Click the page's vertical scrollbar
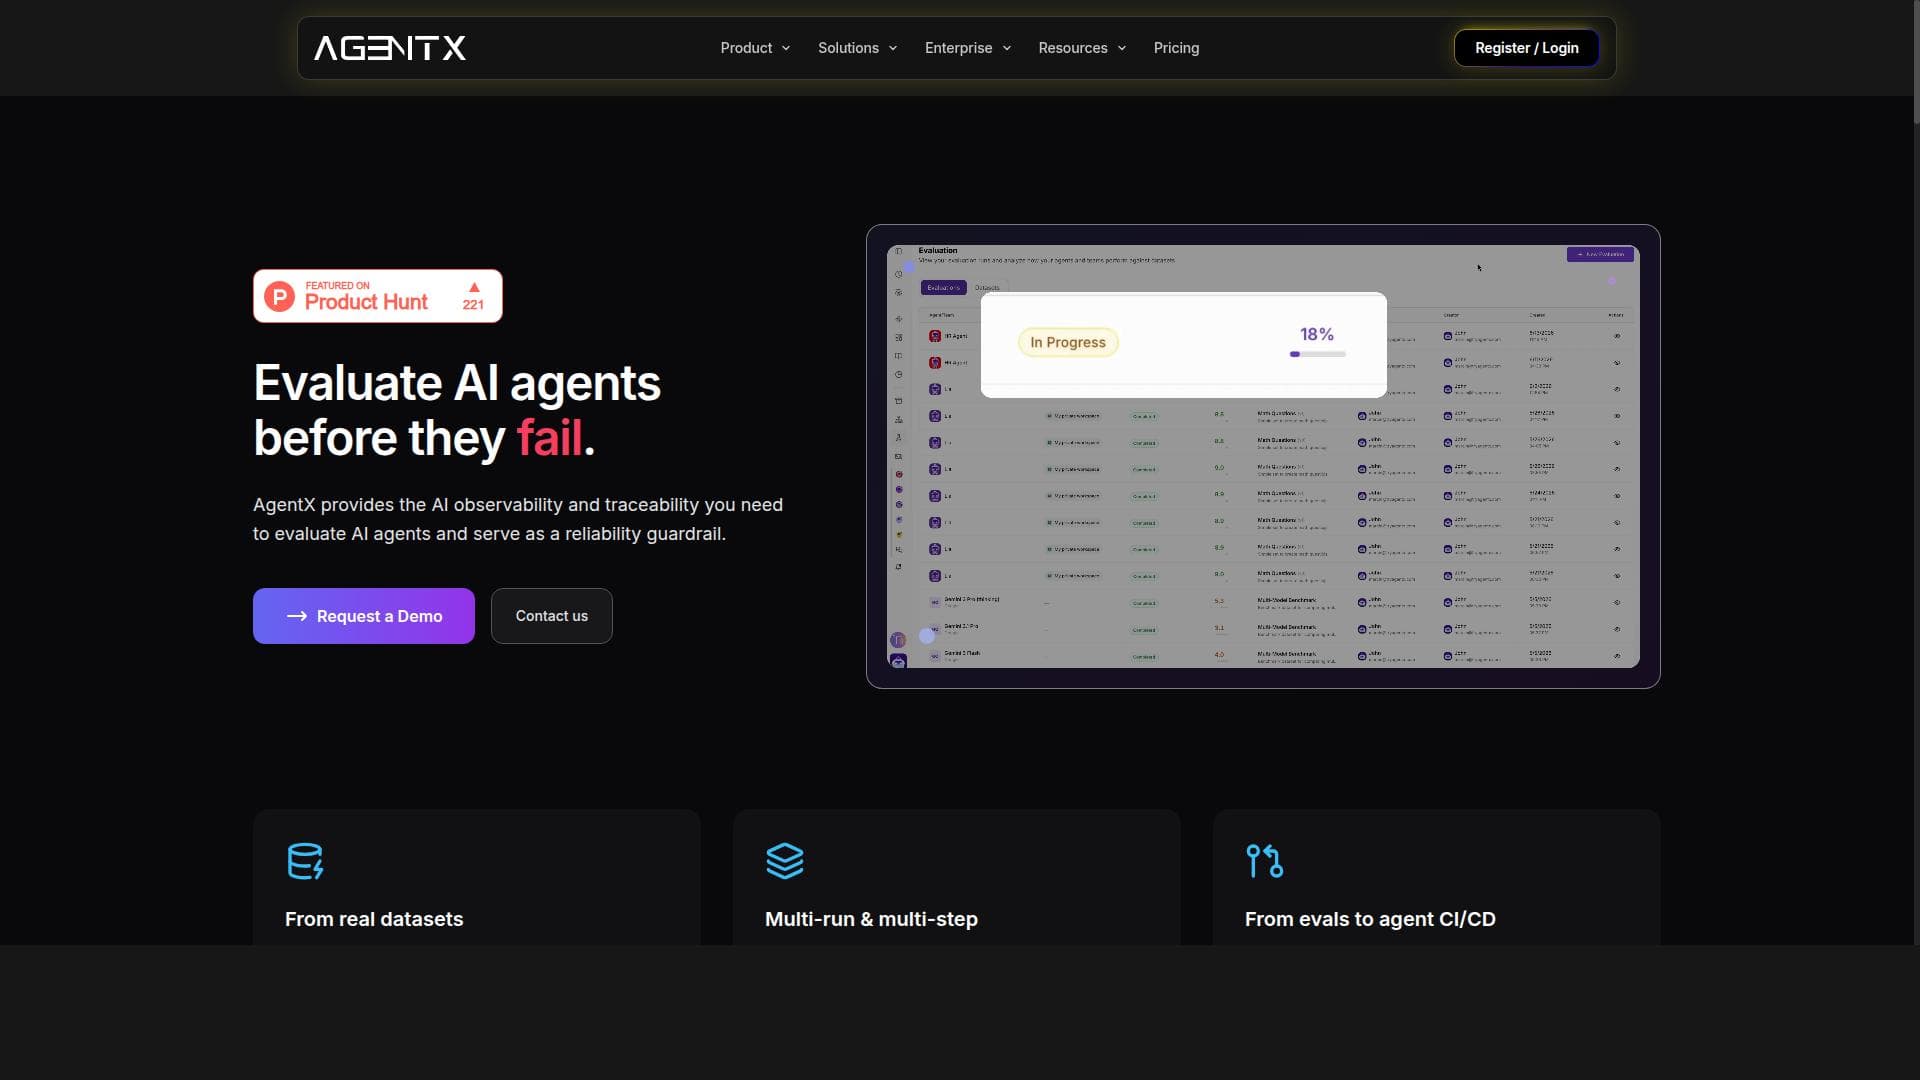Viewport: 1920px width, 1080px height. [1916, 60]
